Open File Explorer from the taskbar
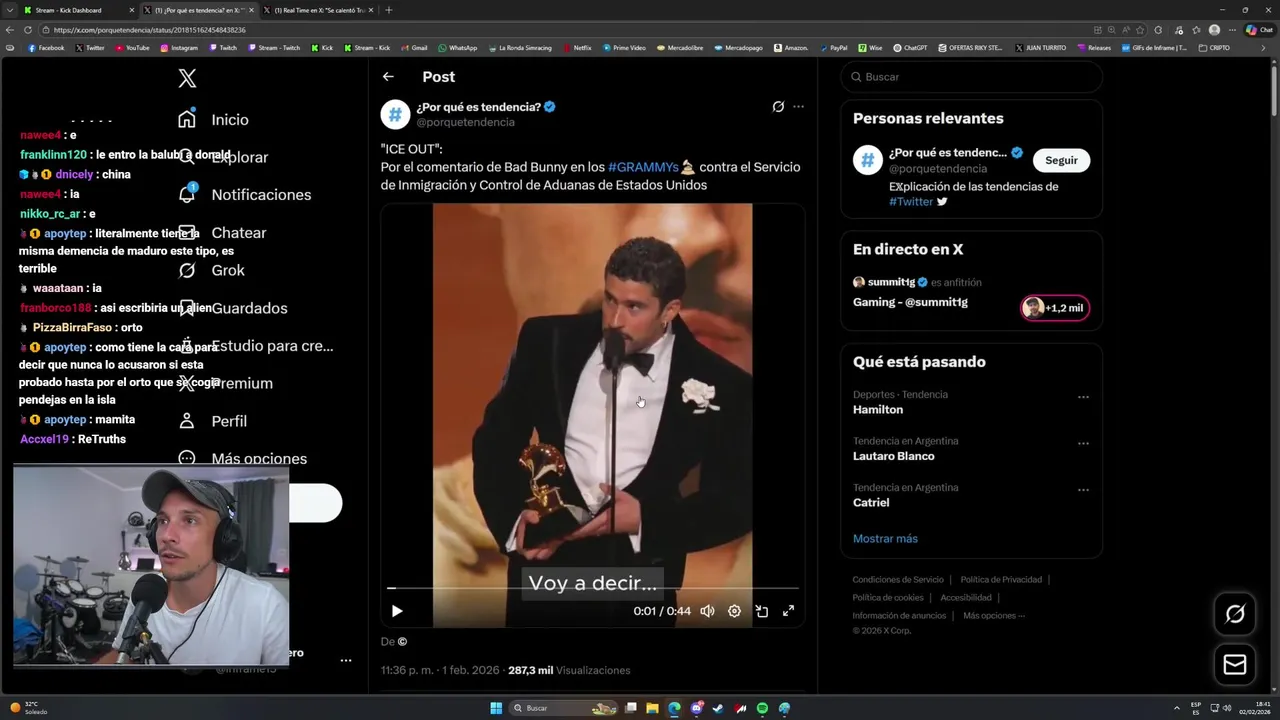 (x=652, y=708)
